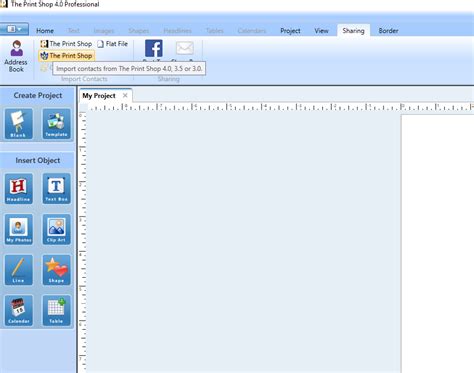Open the Border tab
474x373 pixels.
(x=388, y=31)
